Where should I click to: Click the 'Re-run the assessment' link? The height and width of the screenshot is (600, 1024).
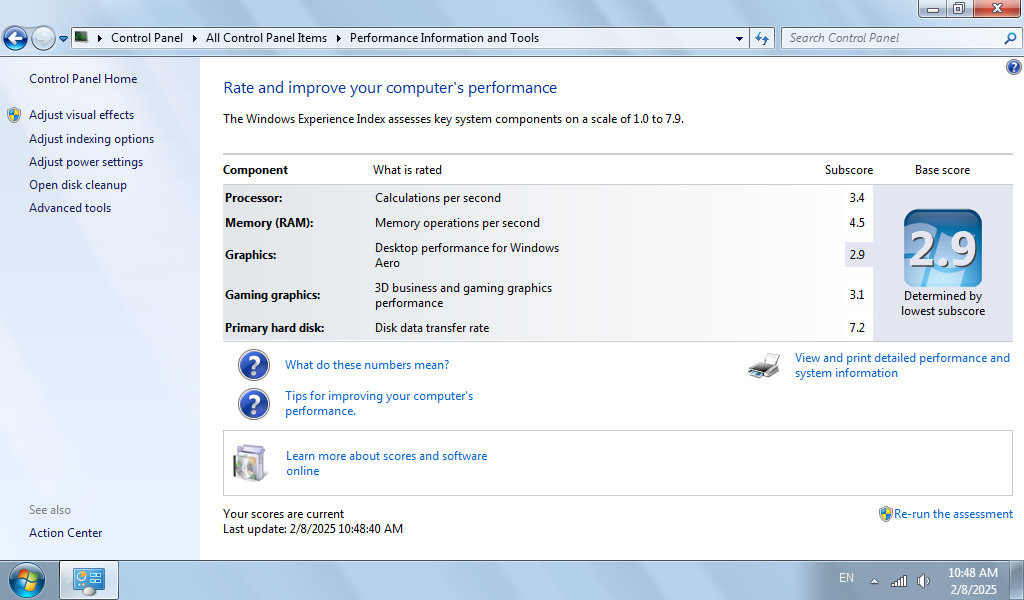(953, 514)
